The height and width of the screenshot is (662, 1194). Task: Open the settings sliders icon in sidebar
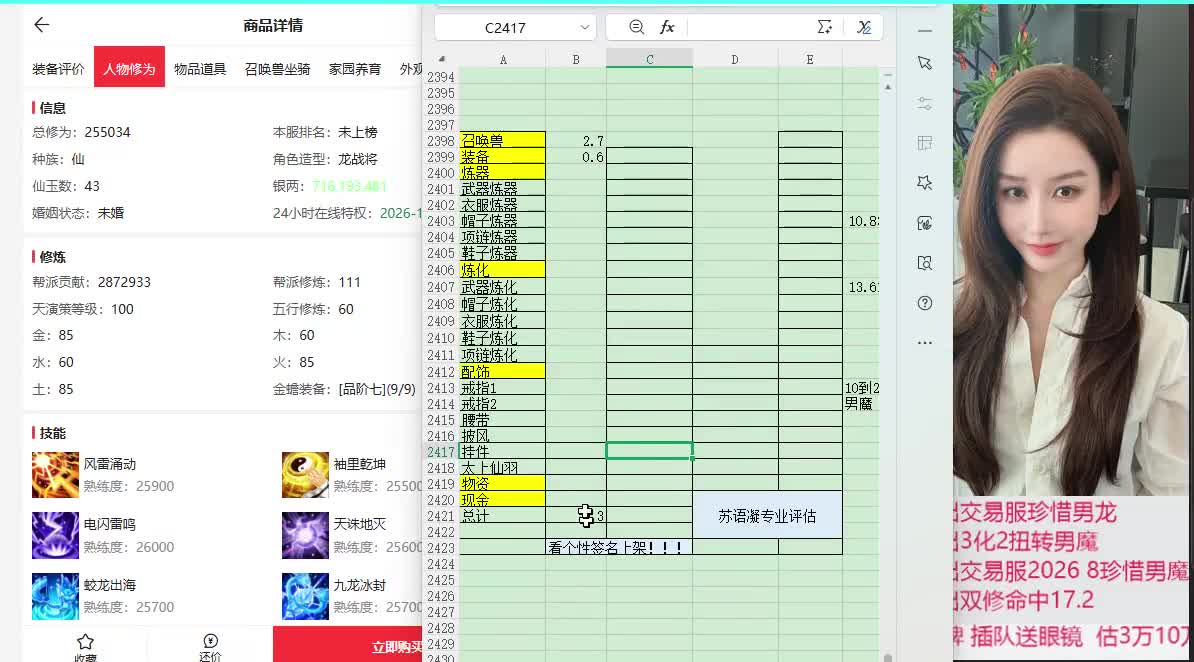(x=924, y=104)
